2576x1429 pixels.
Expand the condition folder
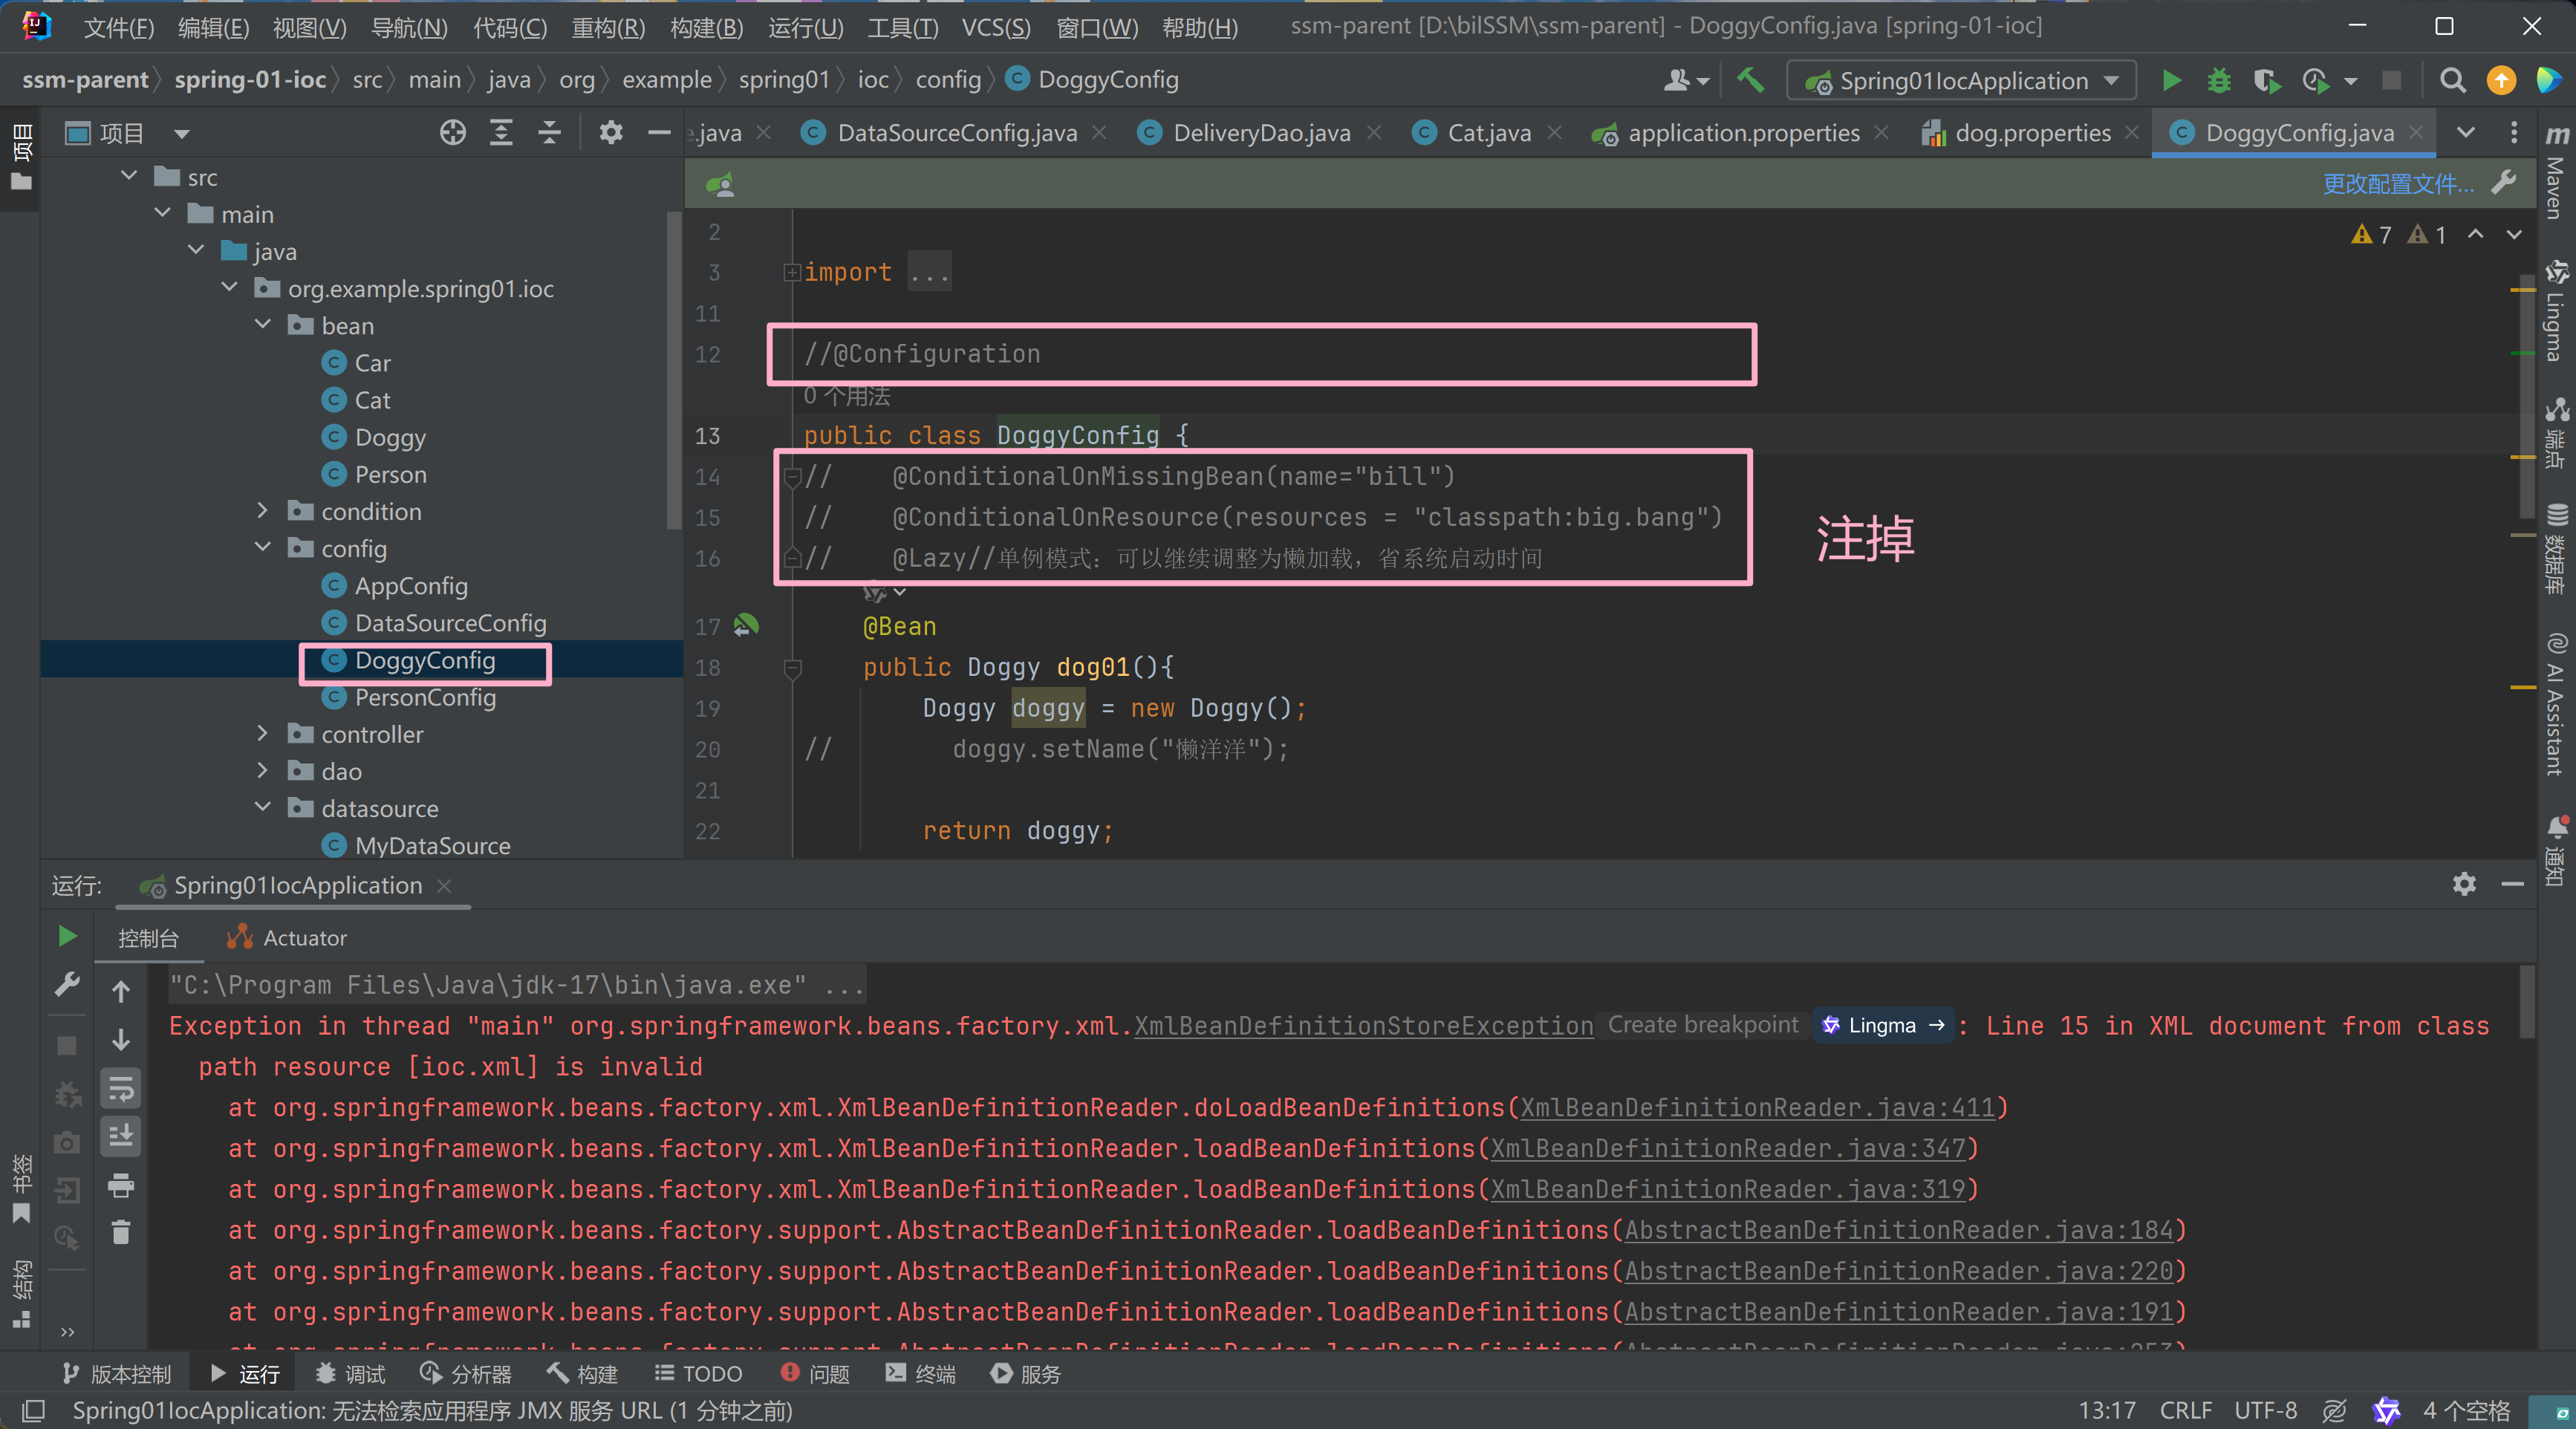click(x=262, y=510)
